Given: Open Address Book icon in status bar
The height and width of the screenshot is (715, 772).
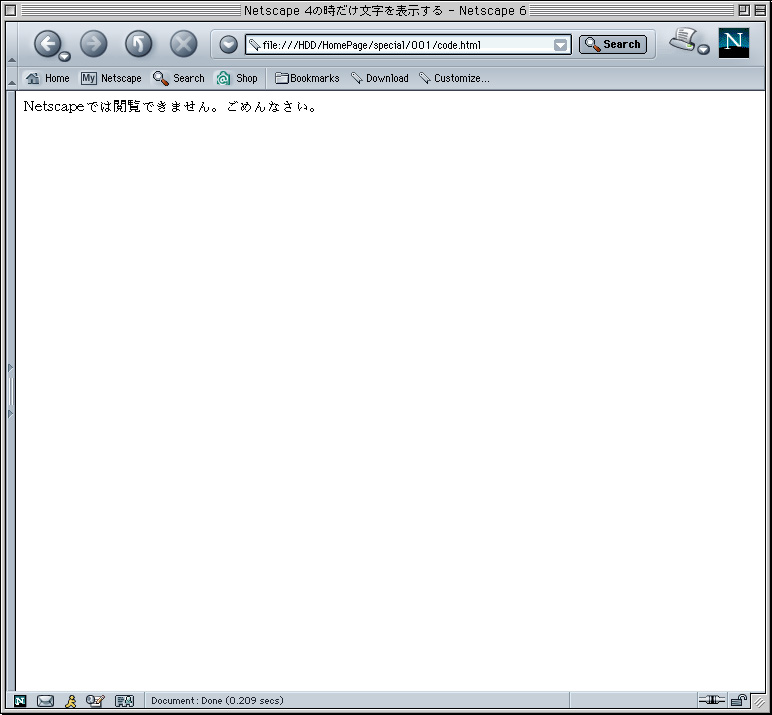Looking at the screenshot, I should (124, 700).
